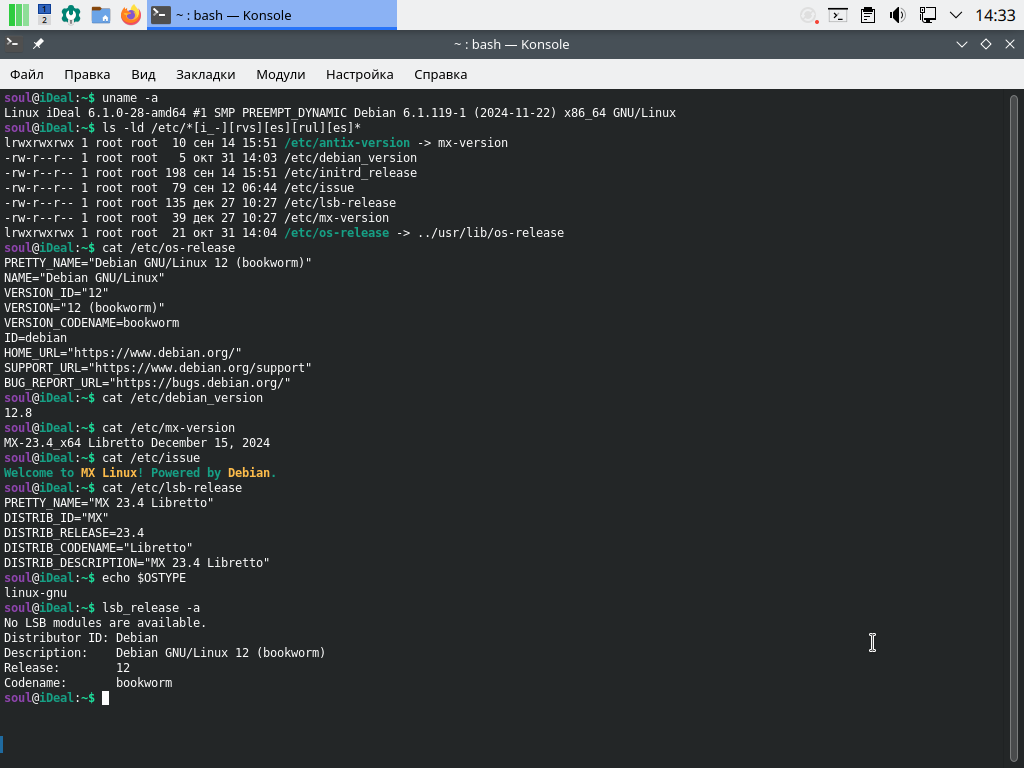The image size is (1024, 768).
Task: Launch the green MX Tools gear icon
Action: point(71,14)
